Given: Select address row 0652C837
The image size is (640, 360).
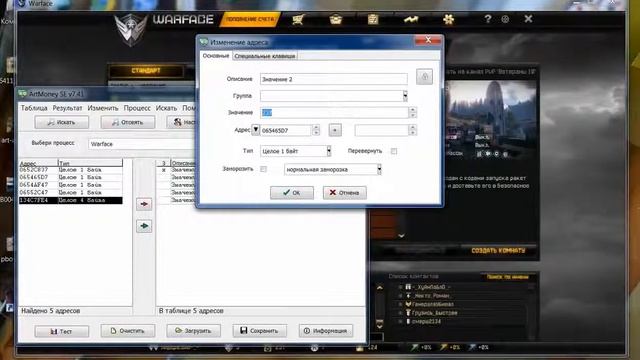Looking at the screenshot, I should (71, 170).
